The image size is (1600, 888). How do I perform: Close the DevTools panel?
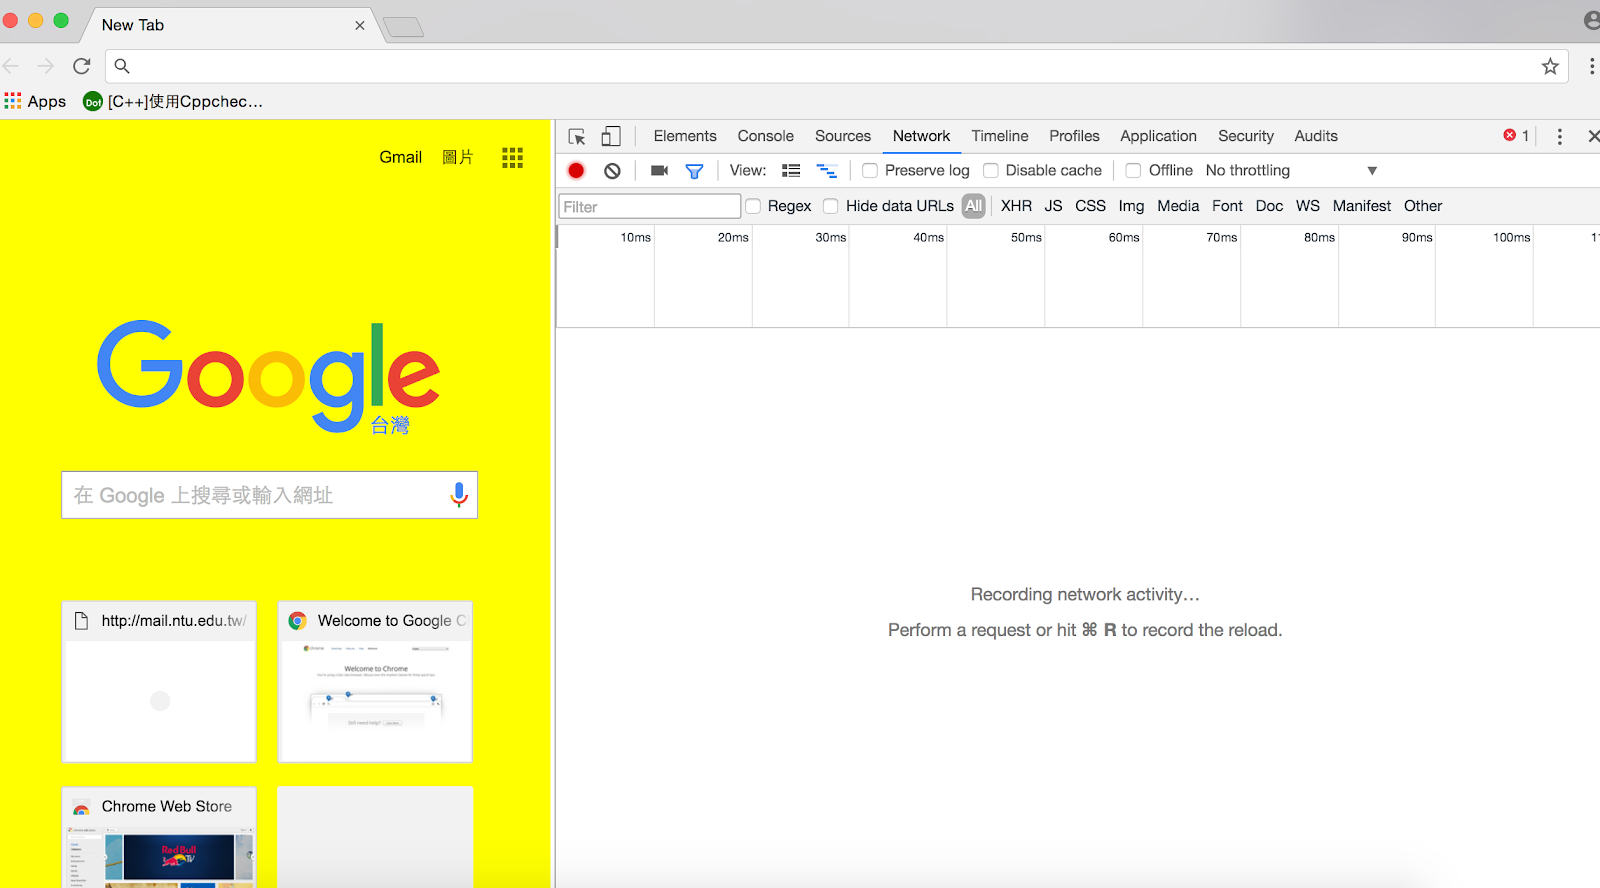(1593, 136)
